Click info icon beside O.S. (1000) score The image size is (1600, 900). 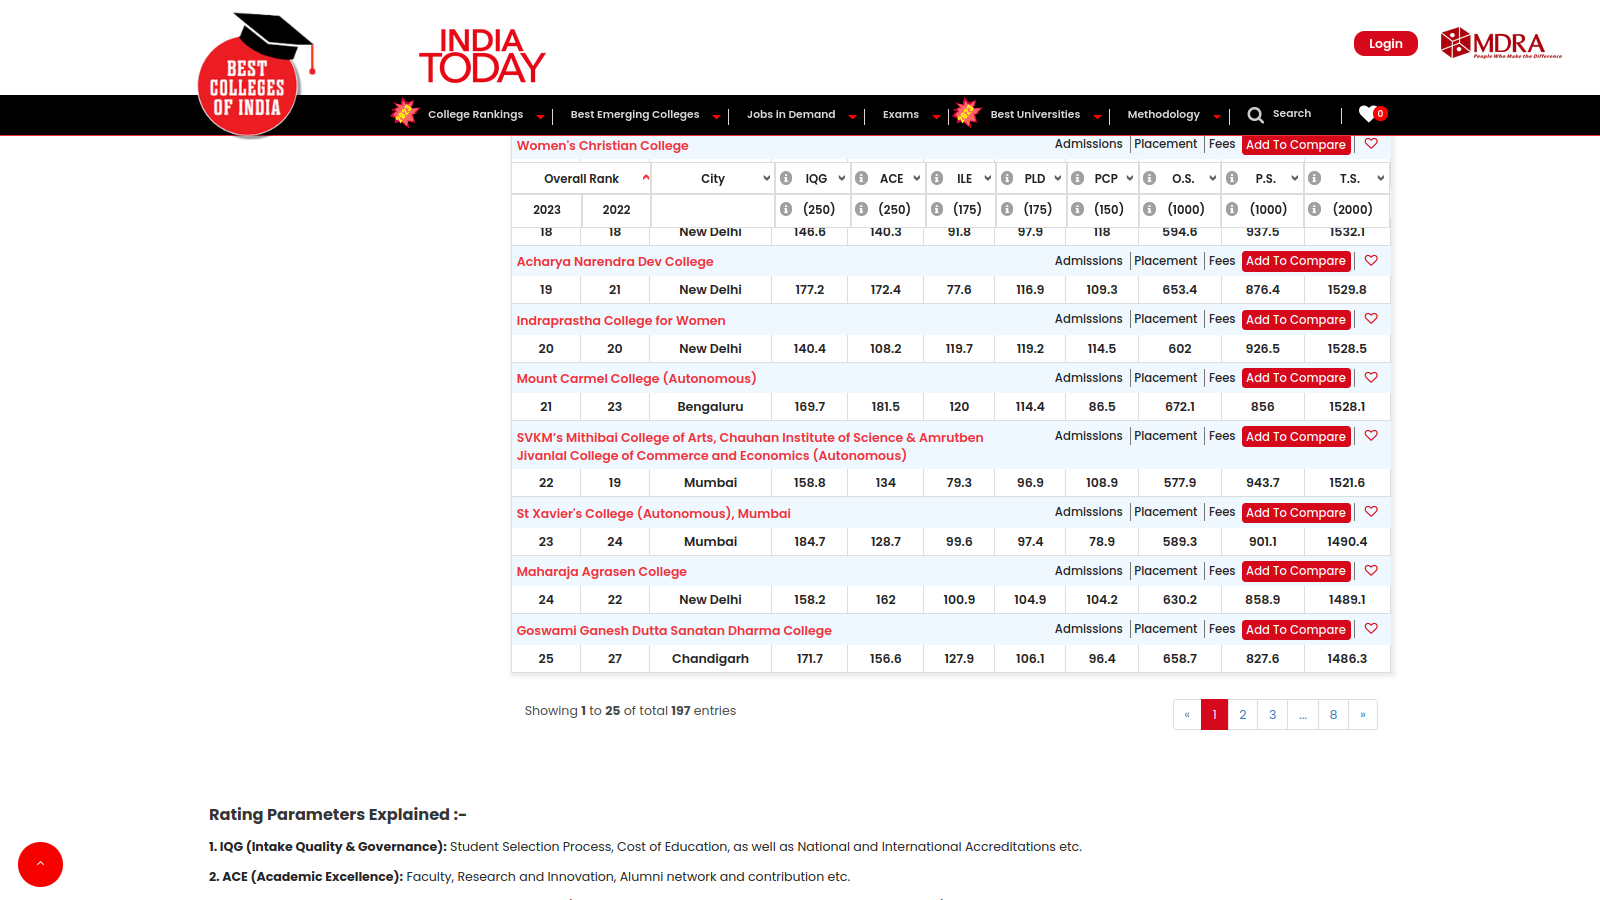1150,209
